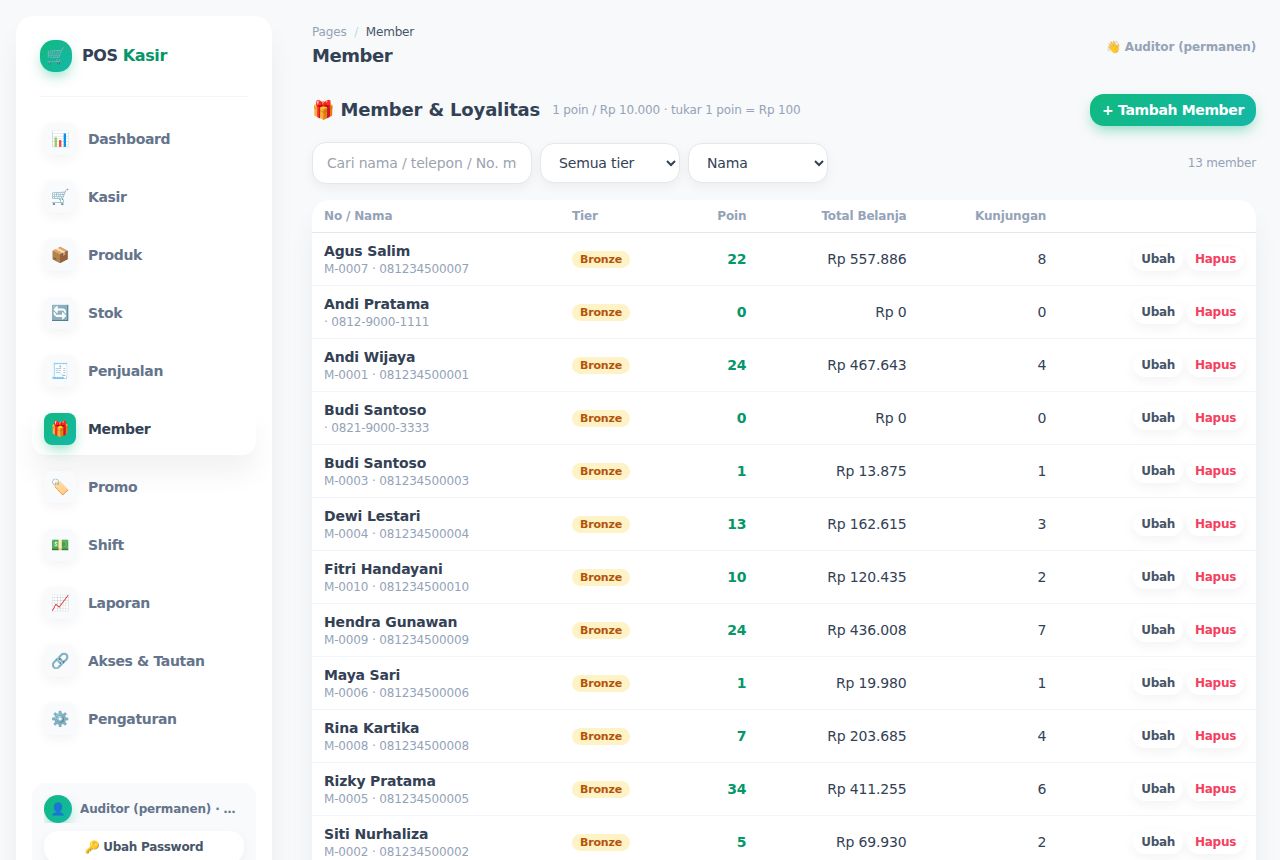Open the Nama sort dropdown
Image resolution: width=1280 pixels, height=860 pixels.
click(x=758, y=163)
